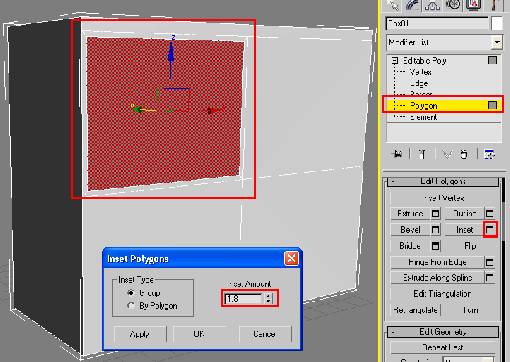Click the Outline button
Screen dimensions: 510x362
click(464, 213)
